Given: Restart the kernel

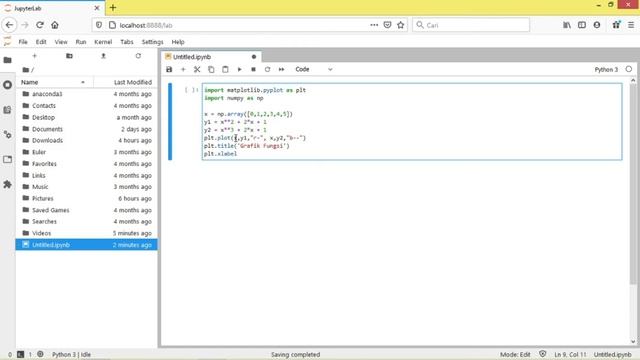Looking at the screenshot, I should 267,69.
